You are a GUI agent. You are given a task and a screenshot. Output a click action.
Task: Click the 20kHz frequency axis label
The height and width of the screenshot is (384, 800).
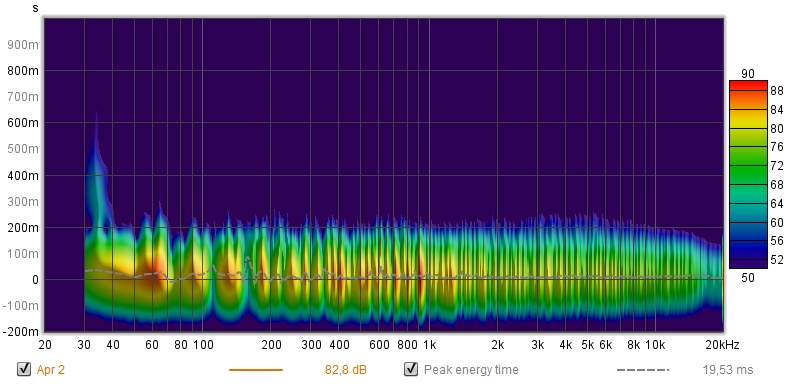click(x=721, y=345)
